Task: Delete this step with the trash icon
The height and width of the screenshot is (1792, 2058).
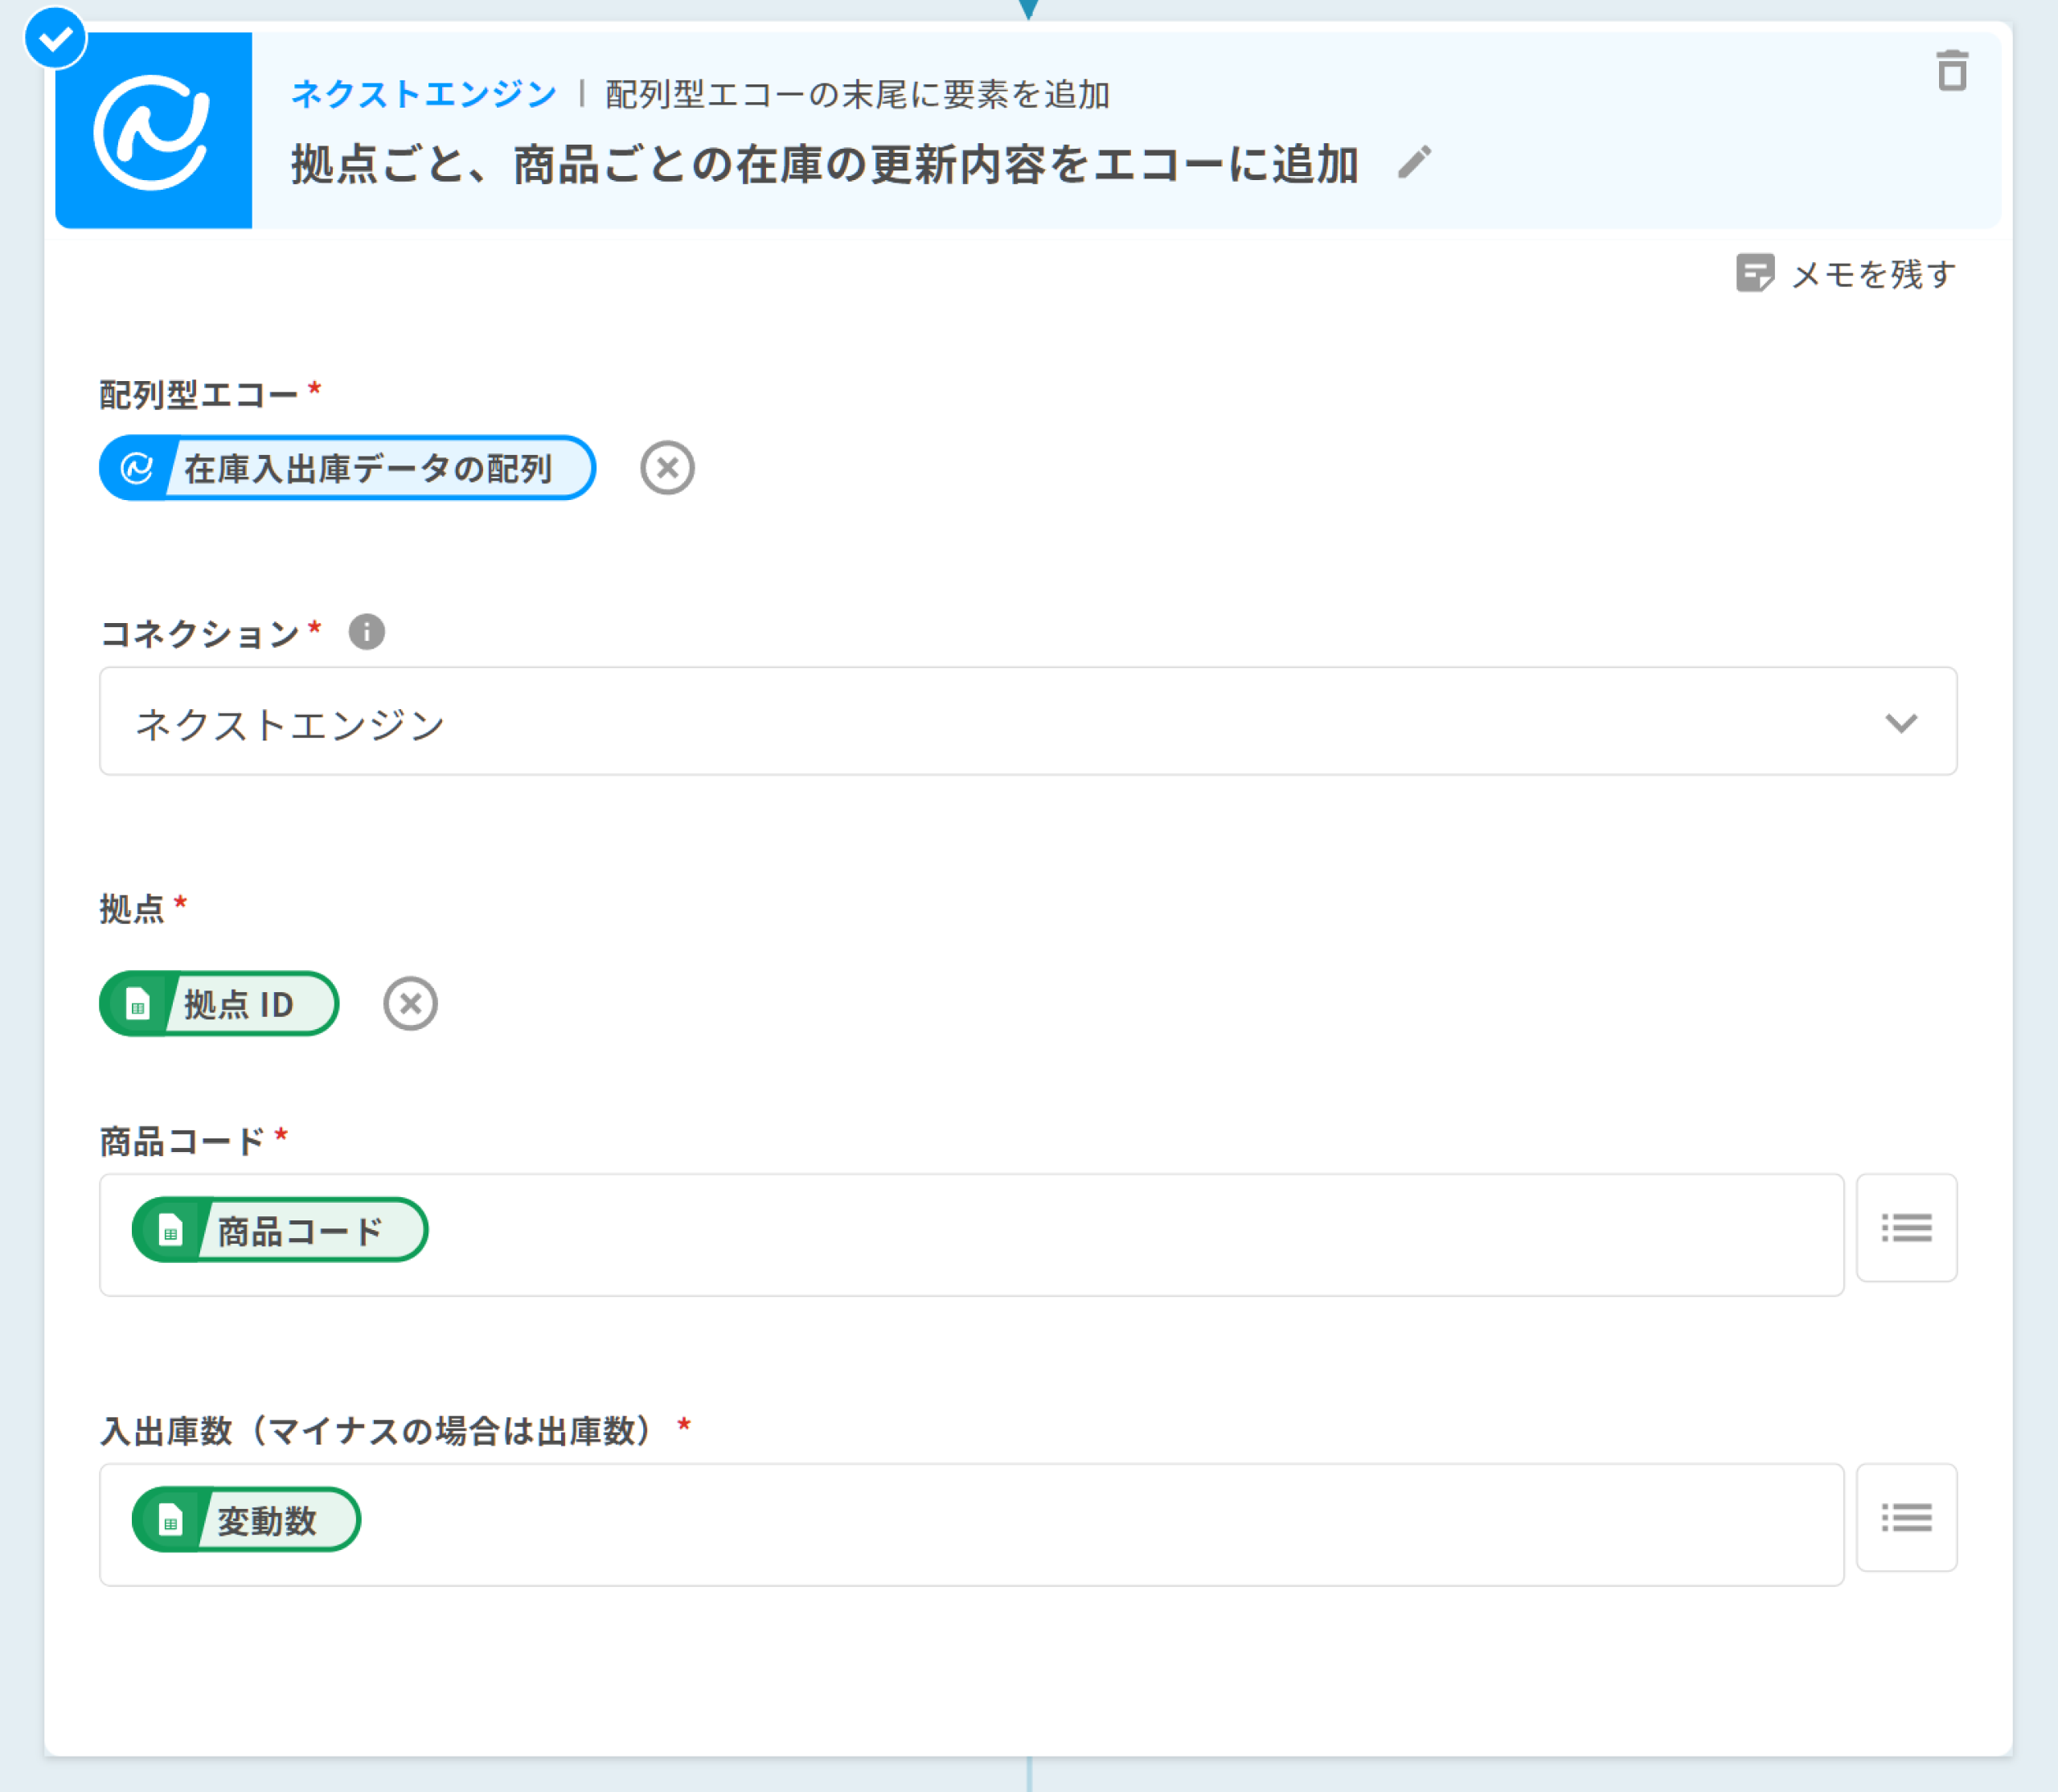Action: tap(1951, 71)
